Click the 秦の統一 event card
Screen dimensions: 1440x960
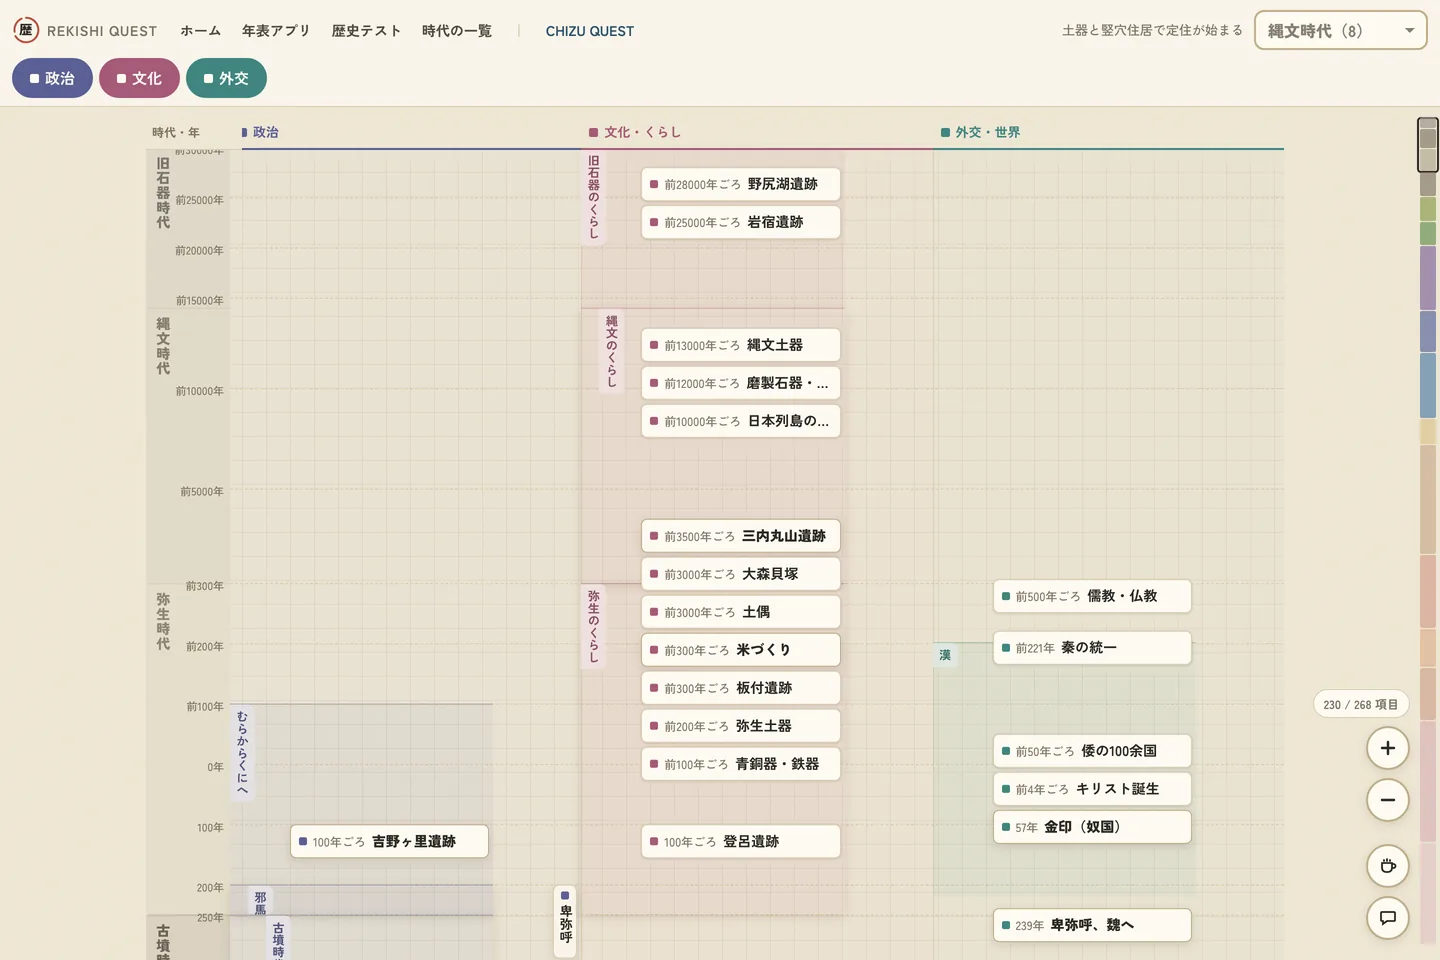coord(1092,648)
